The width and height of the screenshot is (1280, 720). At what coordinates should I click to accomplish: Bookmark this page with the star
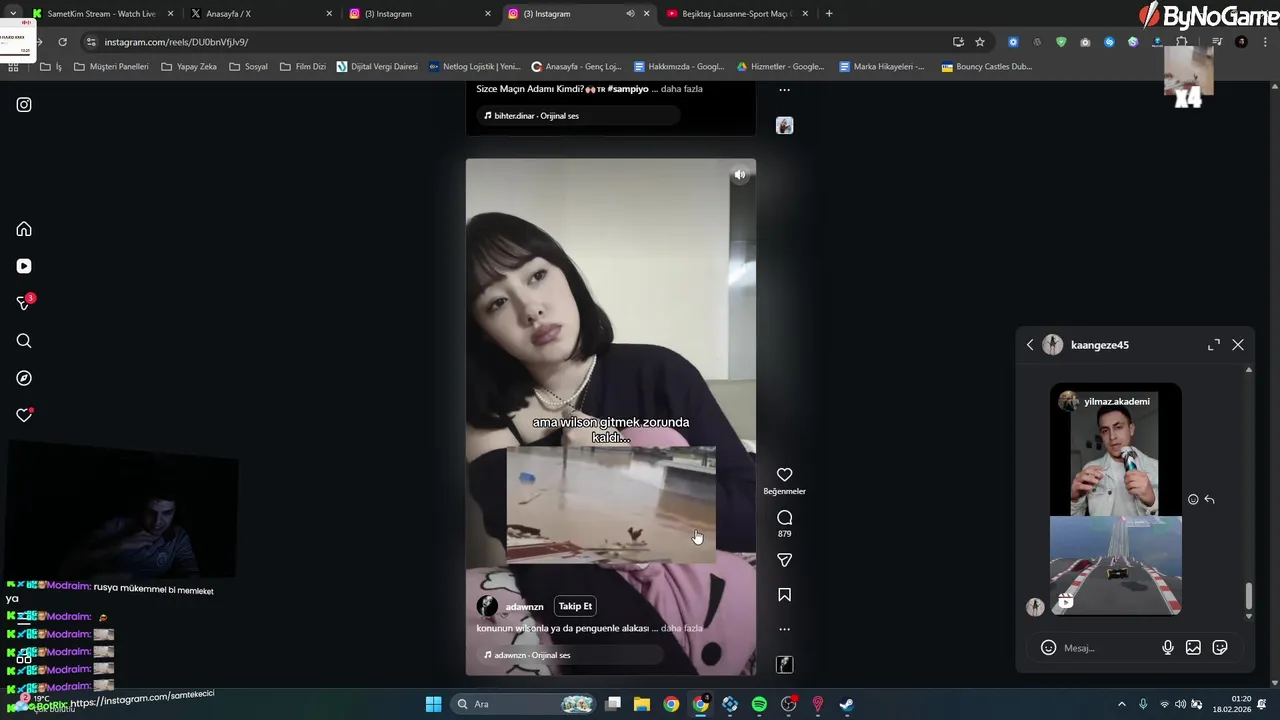(x=980, y=42)
